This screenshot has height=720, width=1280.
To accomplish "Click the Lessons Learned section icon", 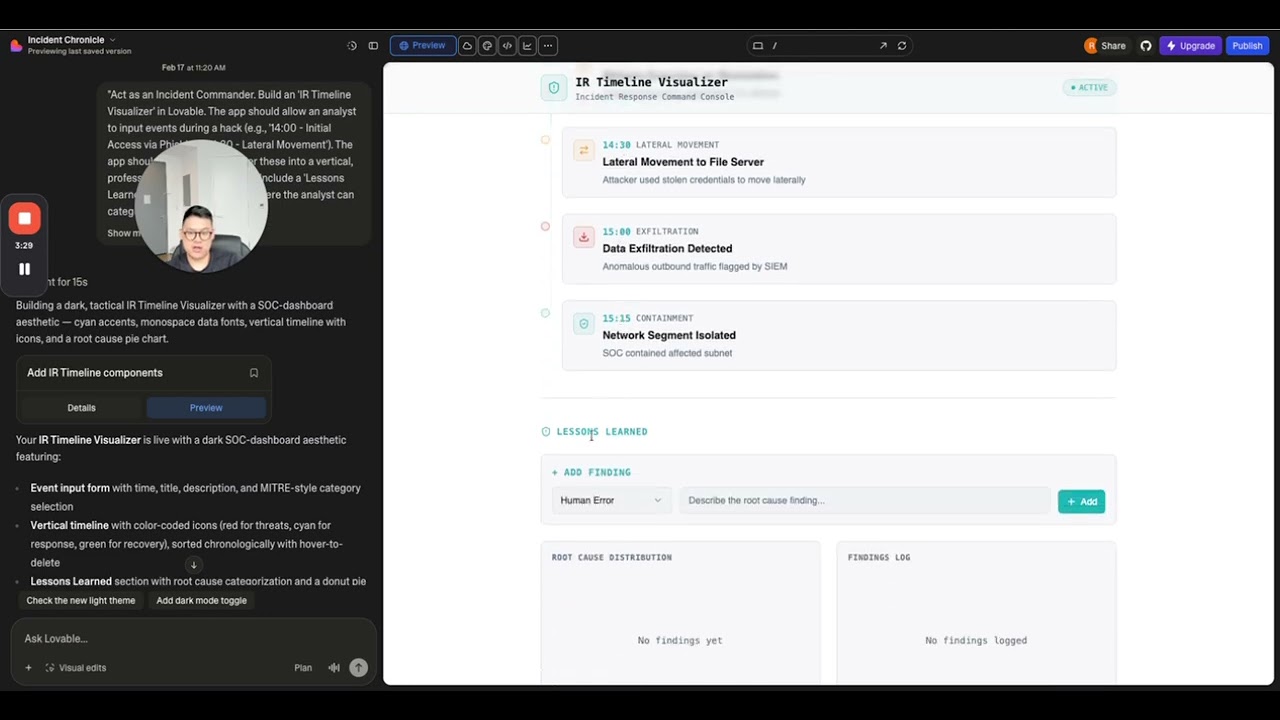I will click(546, 432).
